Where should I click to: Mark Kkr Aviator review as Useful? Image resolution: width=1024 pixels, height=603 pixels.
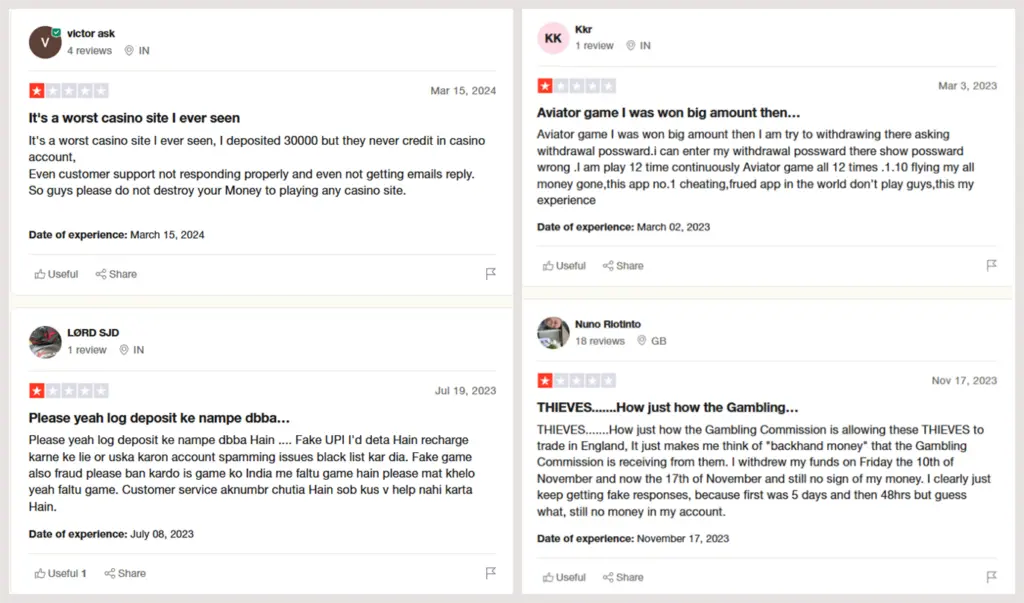pos(564,266)
